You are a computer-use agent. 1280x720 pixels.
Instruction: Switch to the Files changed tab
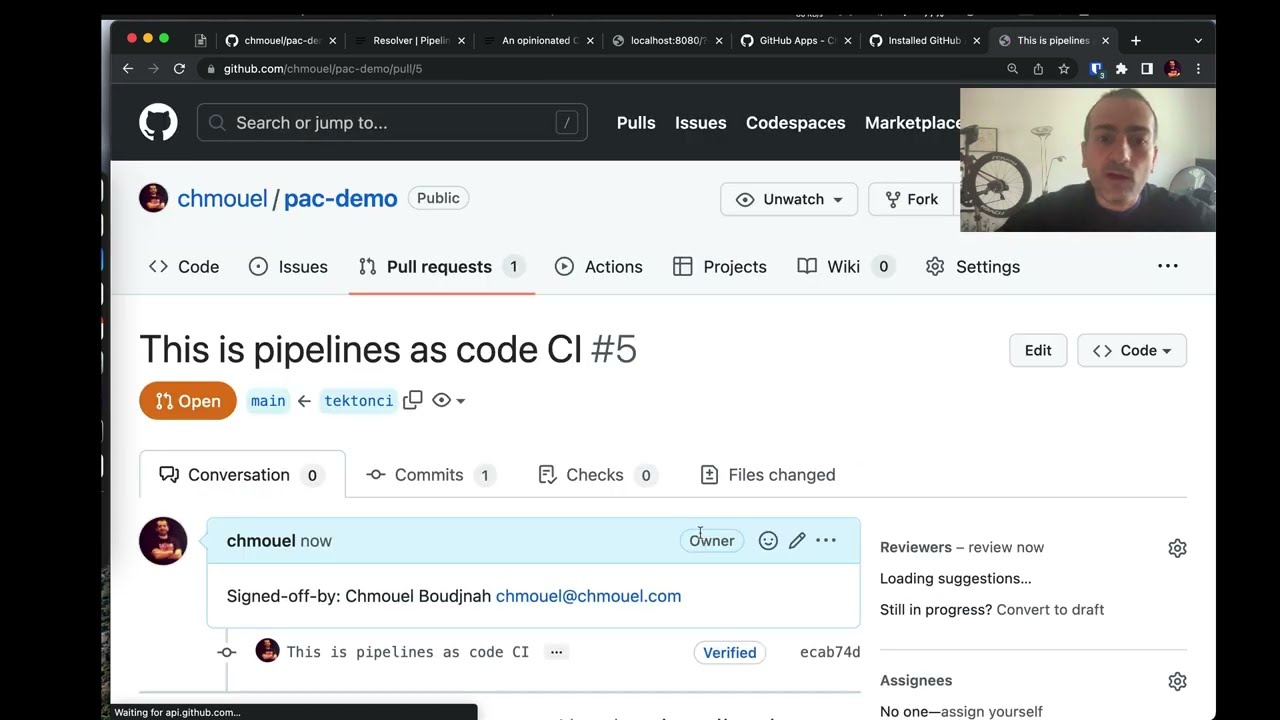[x=768, y=475]
